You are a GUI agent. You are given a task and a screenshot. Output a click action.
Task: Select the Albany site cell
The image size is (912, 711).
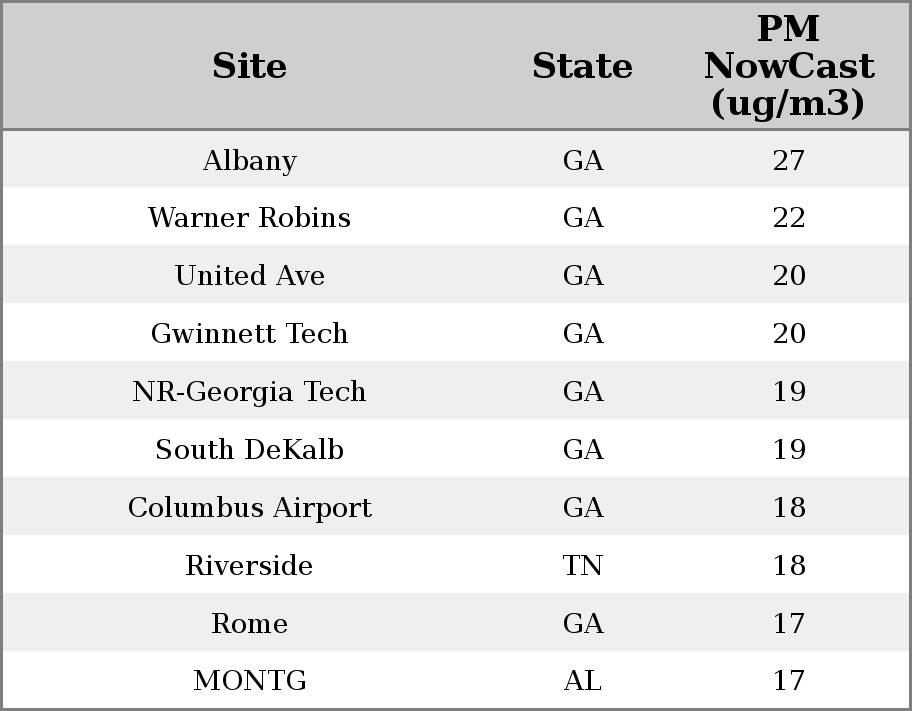click(x=249, y=160)
